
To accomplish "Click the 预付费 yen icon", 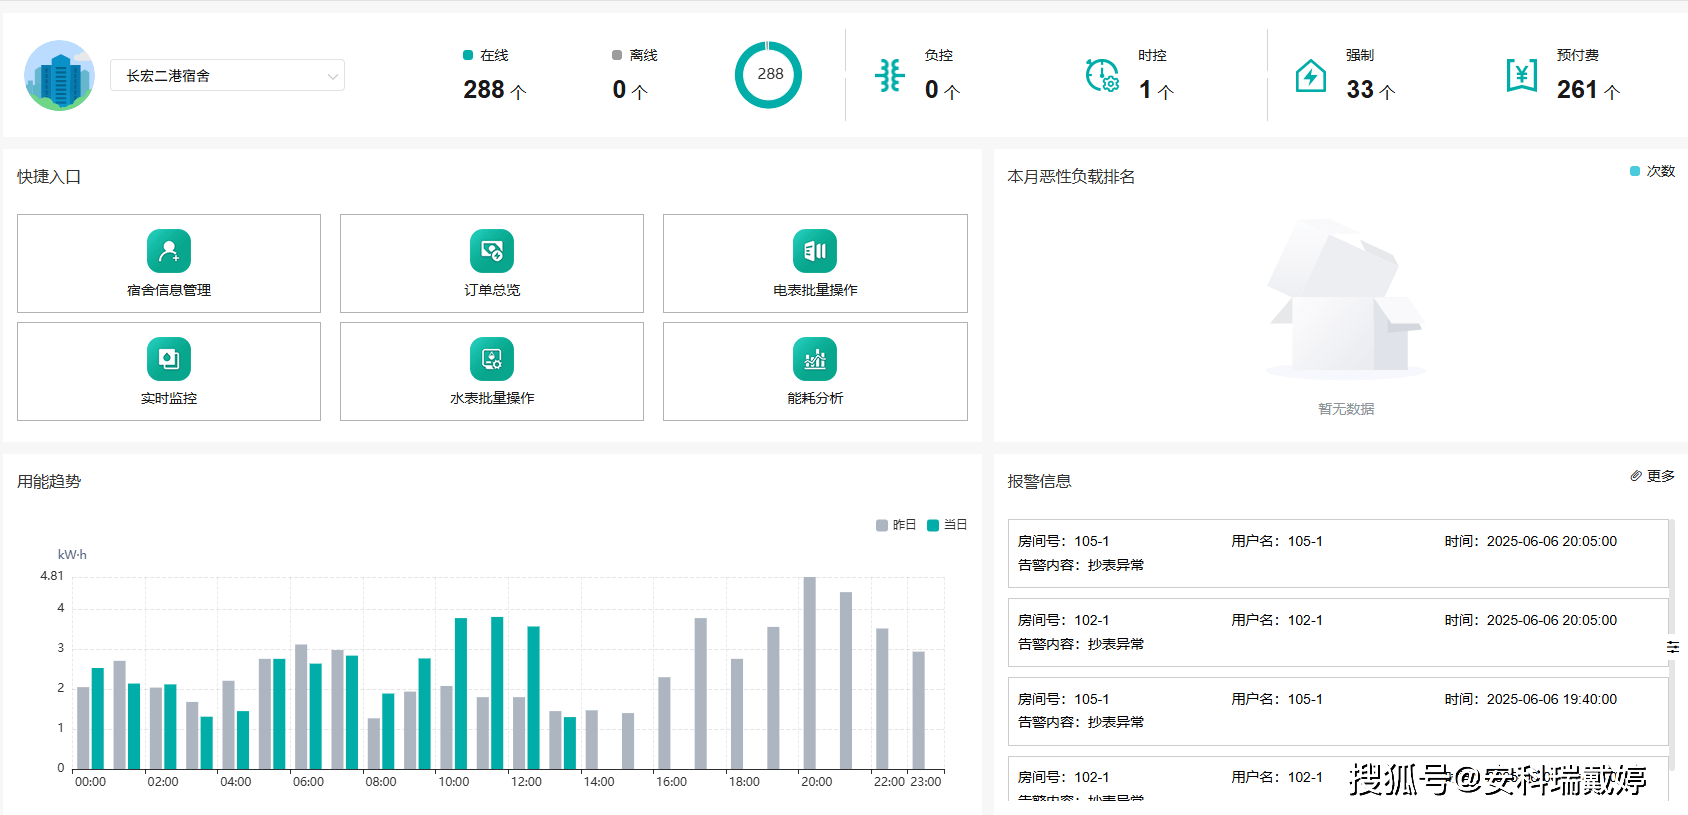I will pos(1522,75).
